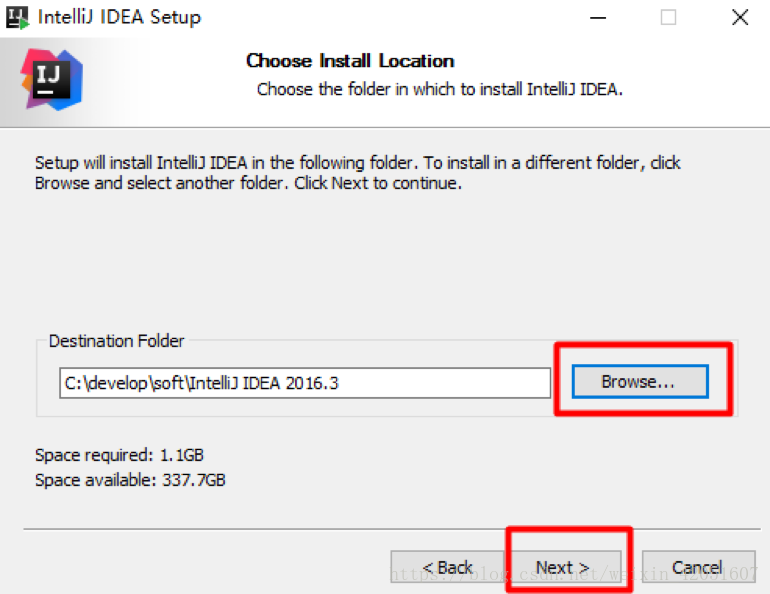Cancel the IntelliJ IDEA installation
The height and width of the screenshot is (594, 770).
[x=697, y=567]
